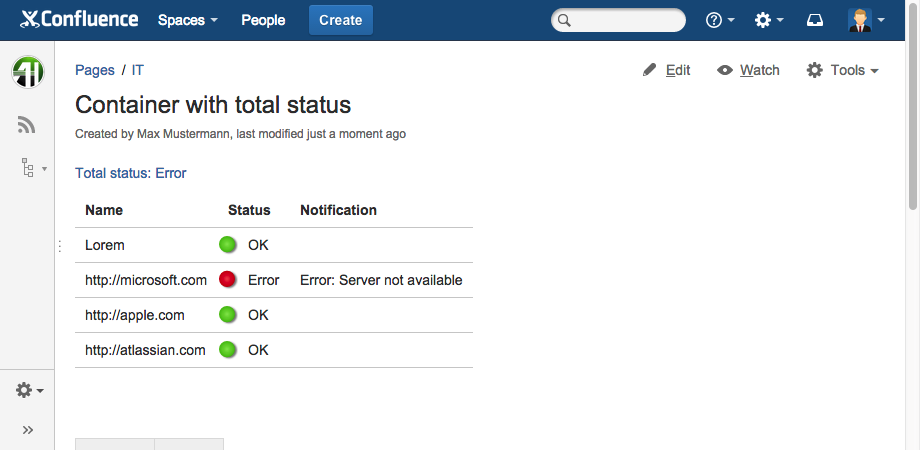Image resolution: width=920 pixels, height=450 pixels.
Task: Click the IT breadcrumb link
Action: tap(138, 70)
